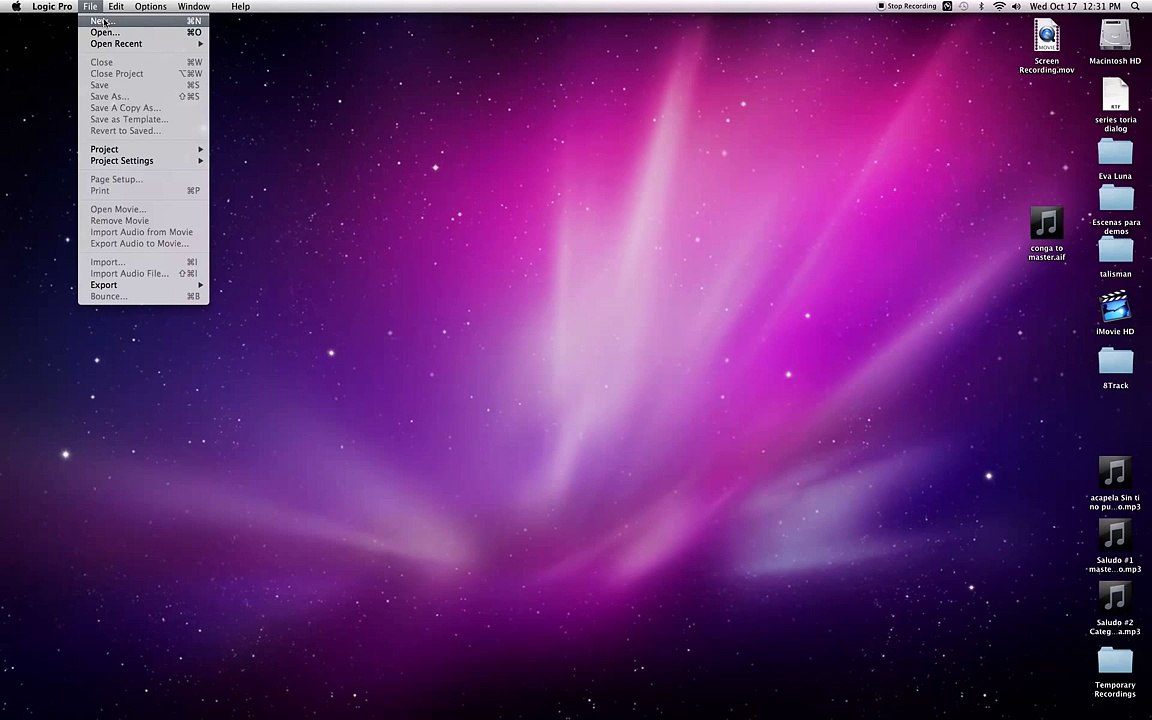Open the Edit menu

(116, 7)
